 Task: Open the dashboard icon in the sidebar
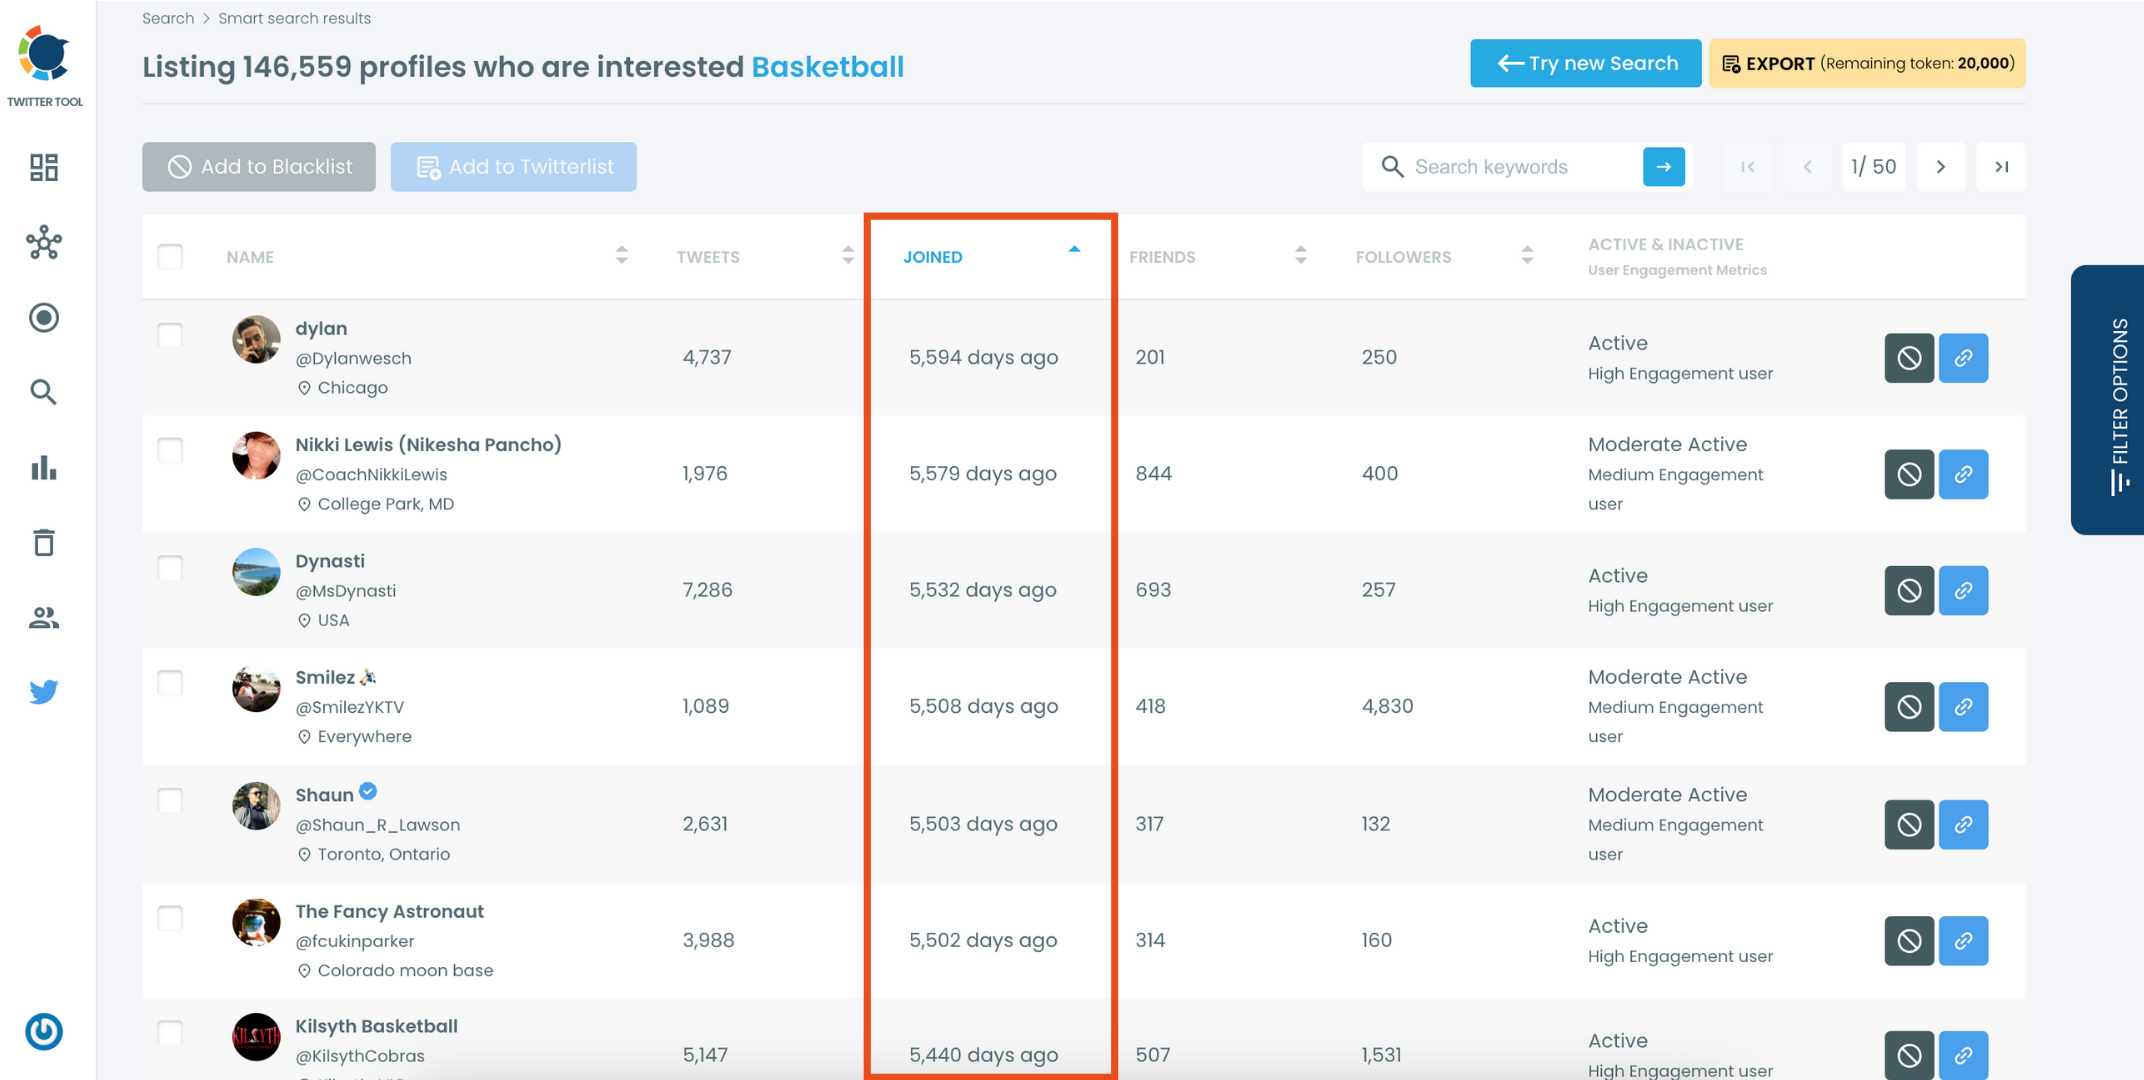[x=44, y=167]
